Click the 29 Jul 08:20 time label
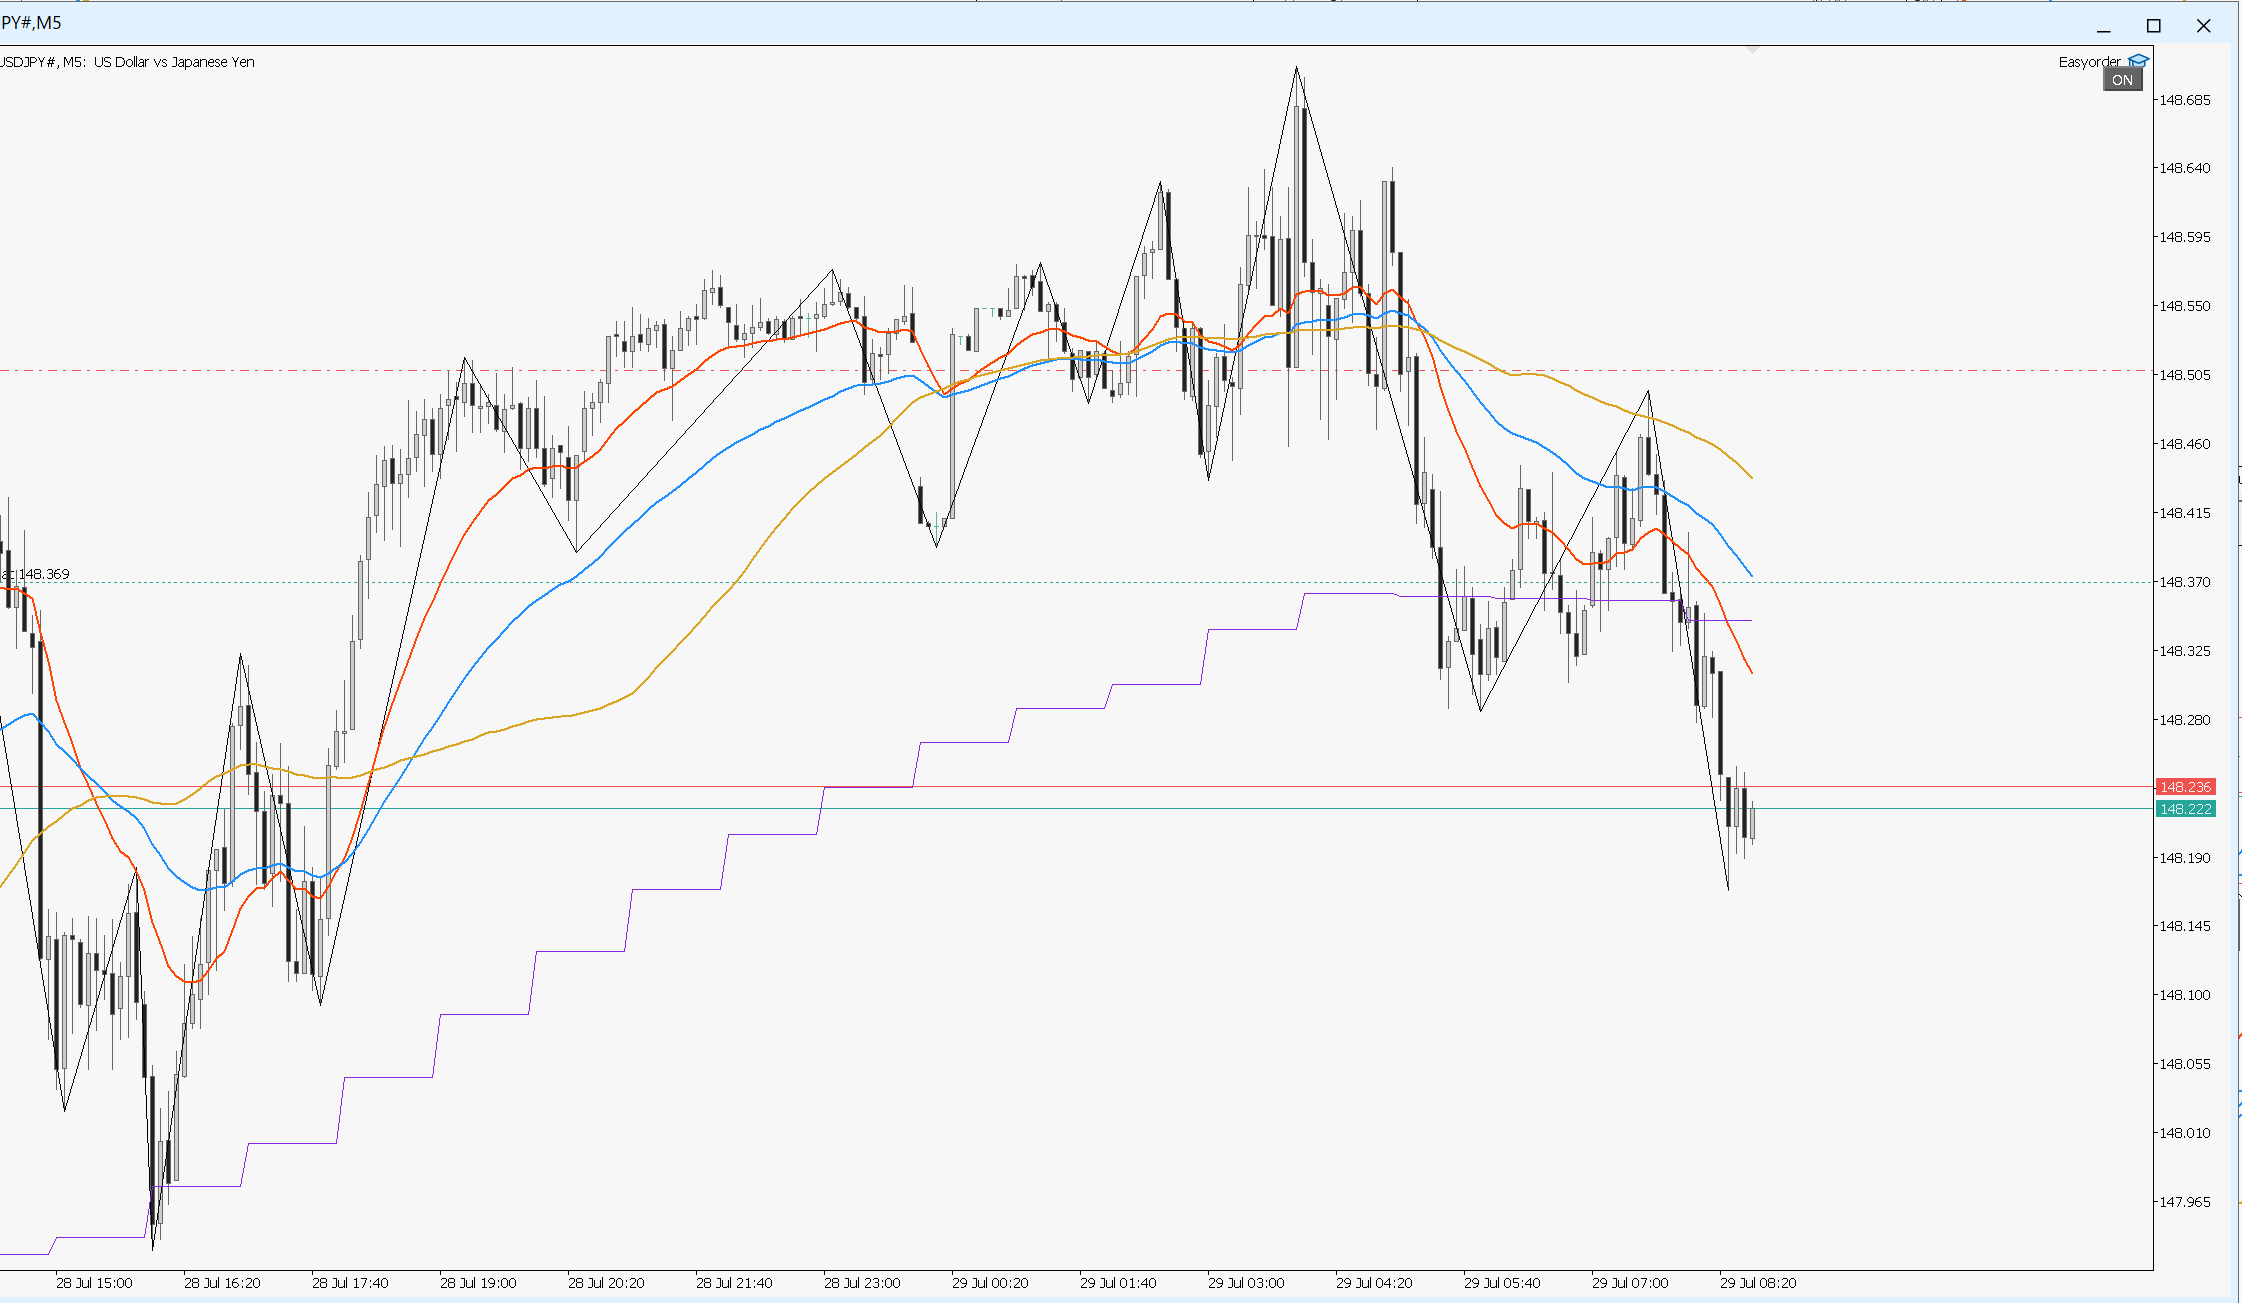This screenshot has width=2242, height=1303. 1758,1283
